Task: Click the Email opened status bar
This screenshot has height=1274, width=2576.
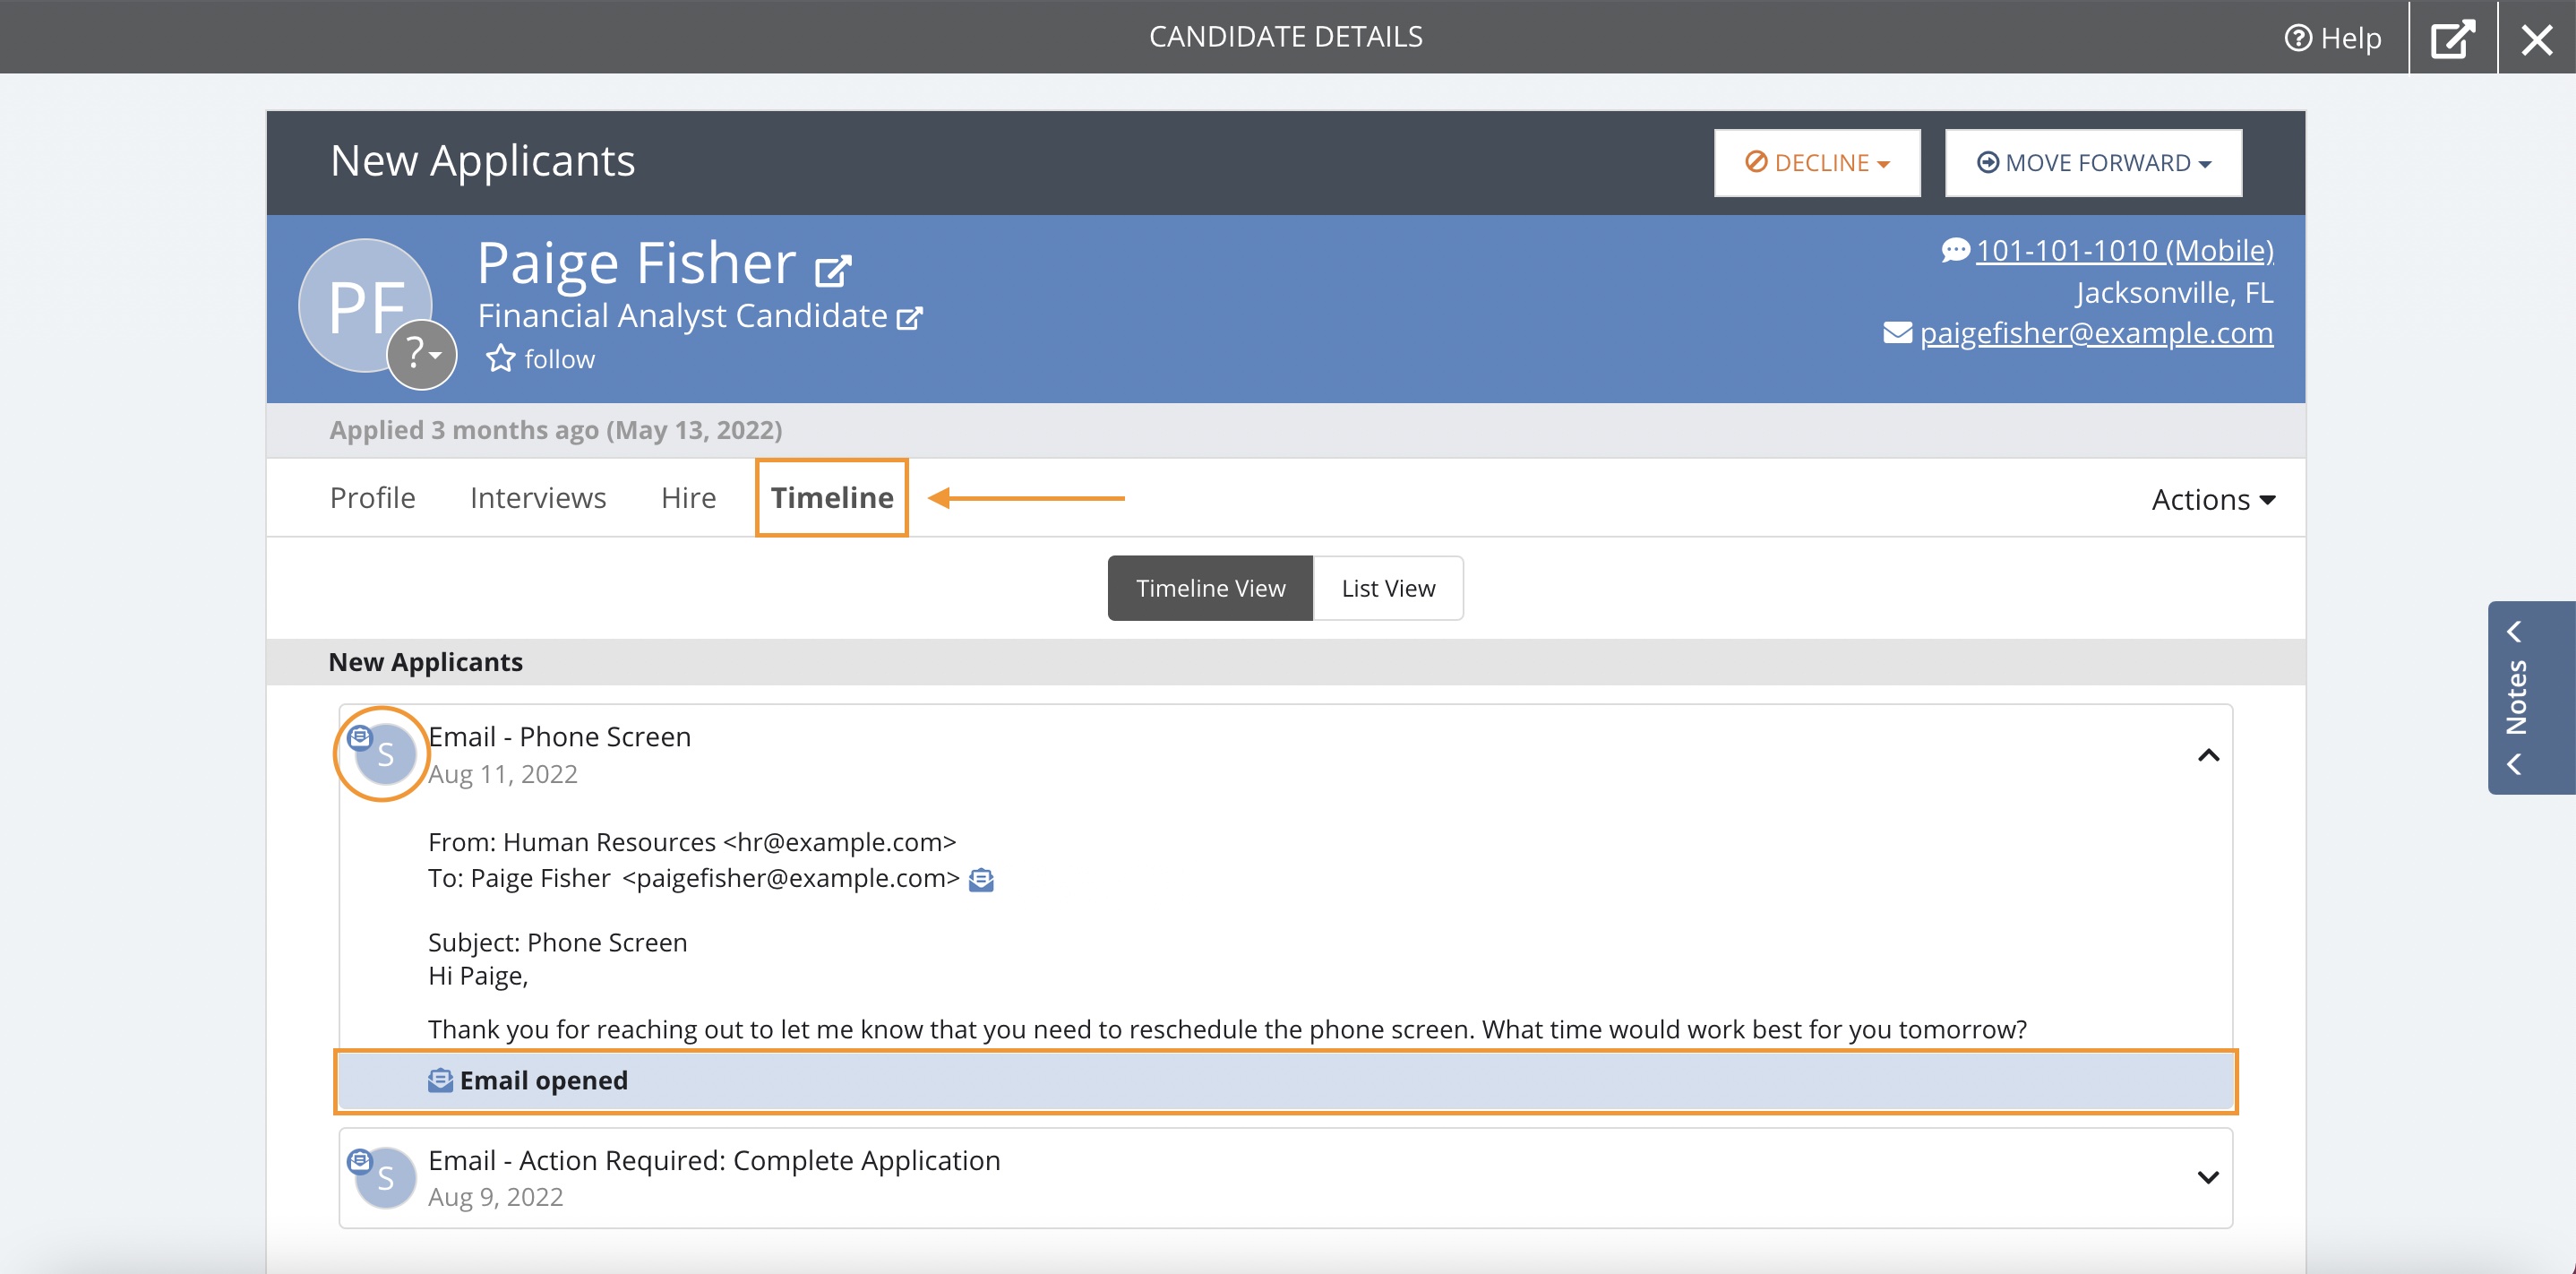Action: pyautogui.click(x=1286, y=1081)
